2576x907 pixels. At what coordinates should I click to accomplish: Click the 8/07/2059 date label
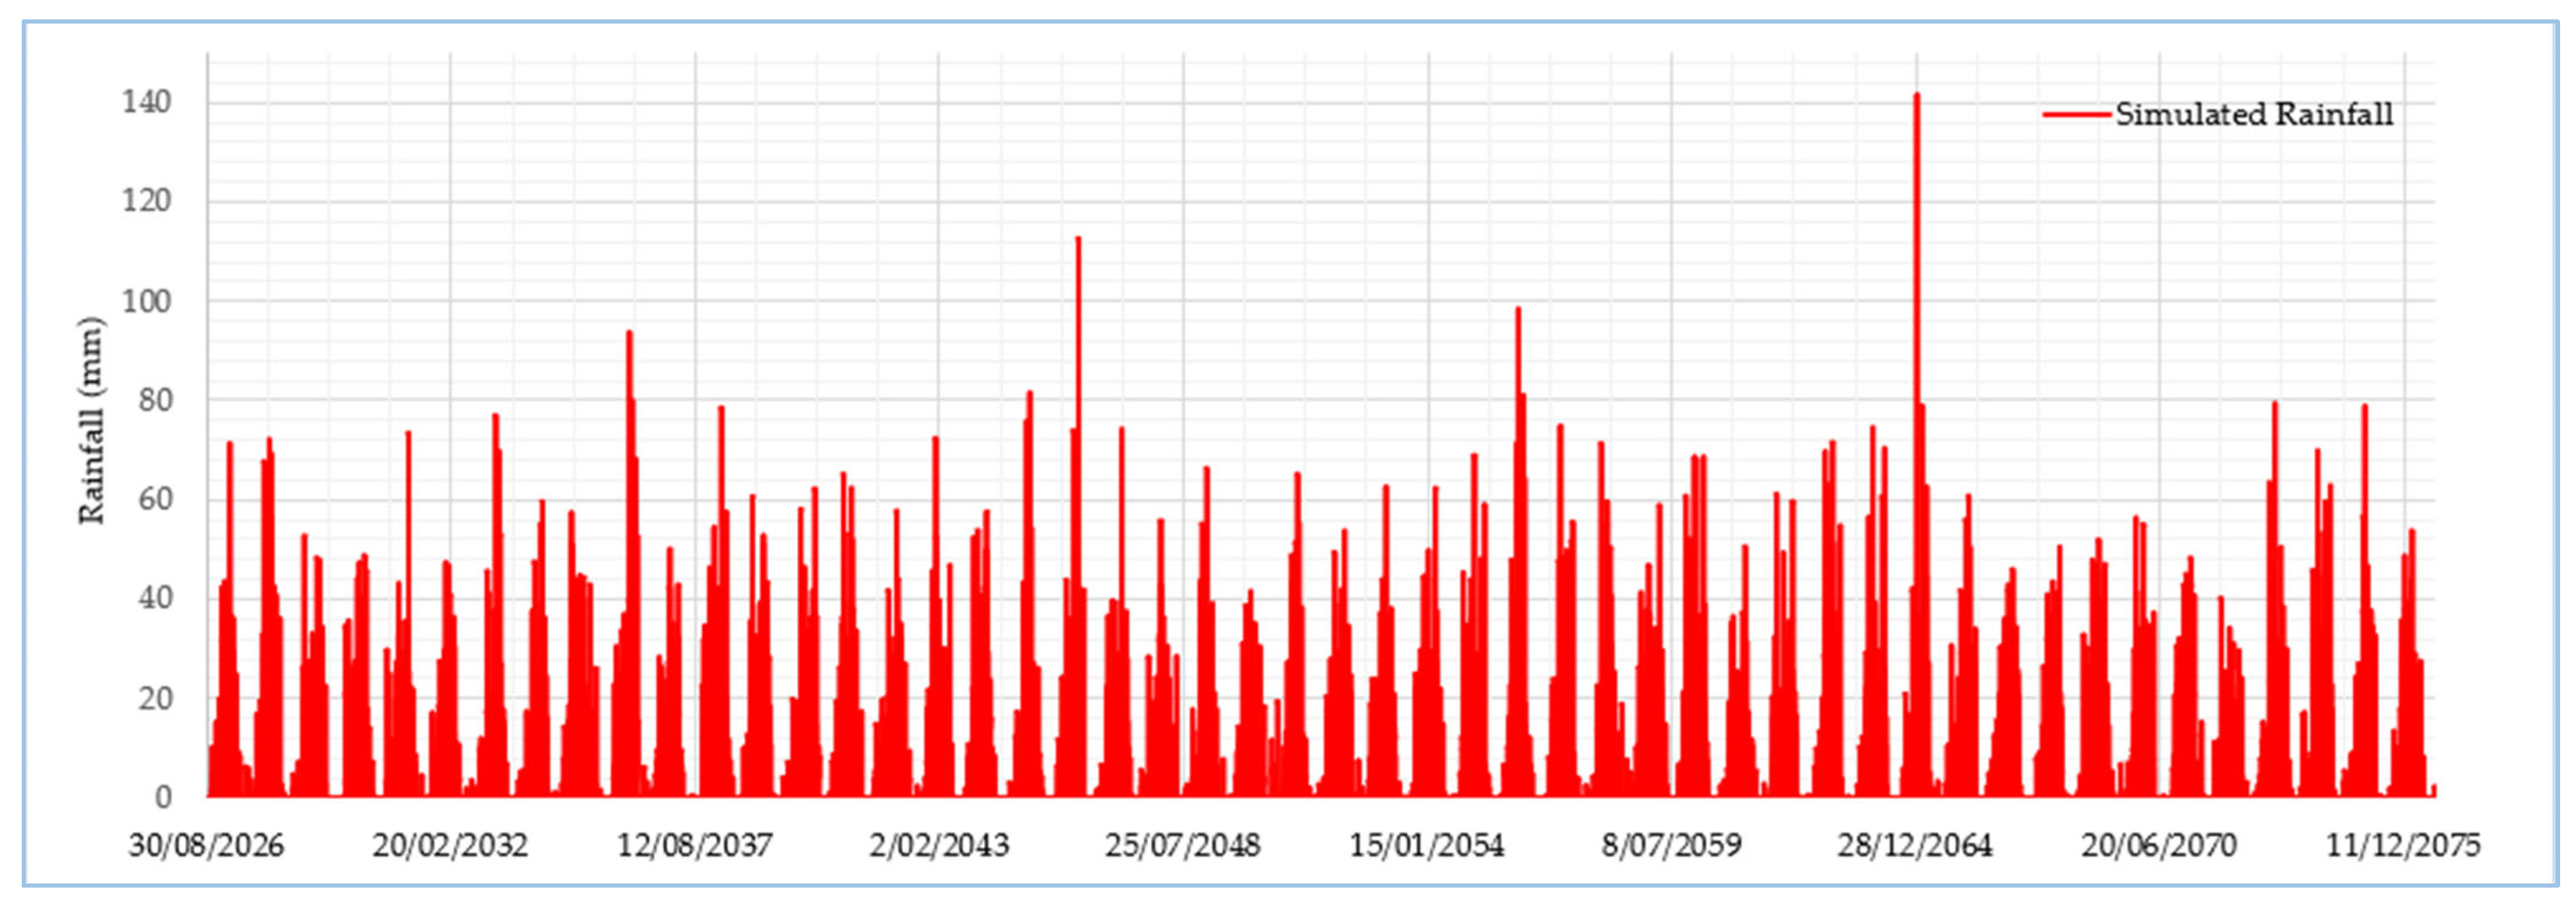1671,846
